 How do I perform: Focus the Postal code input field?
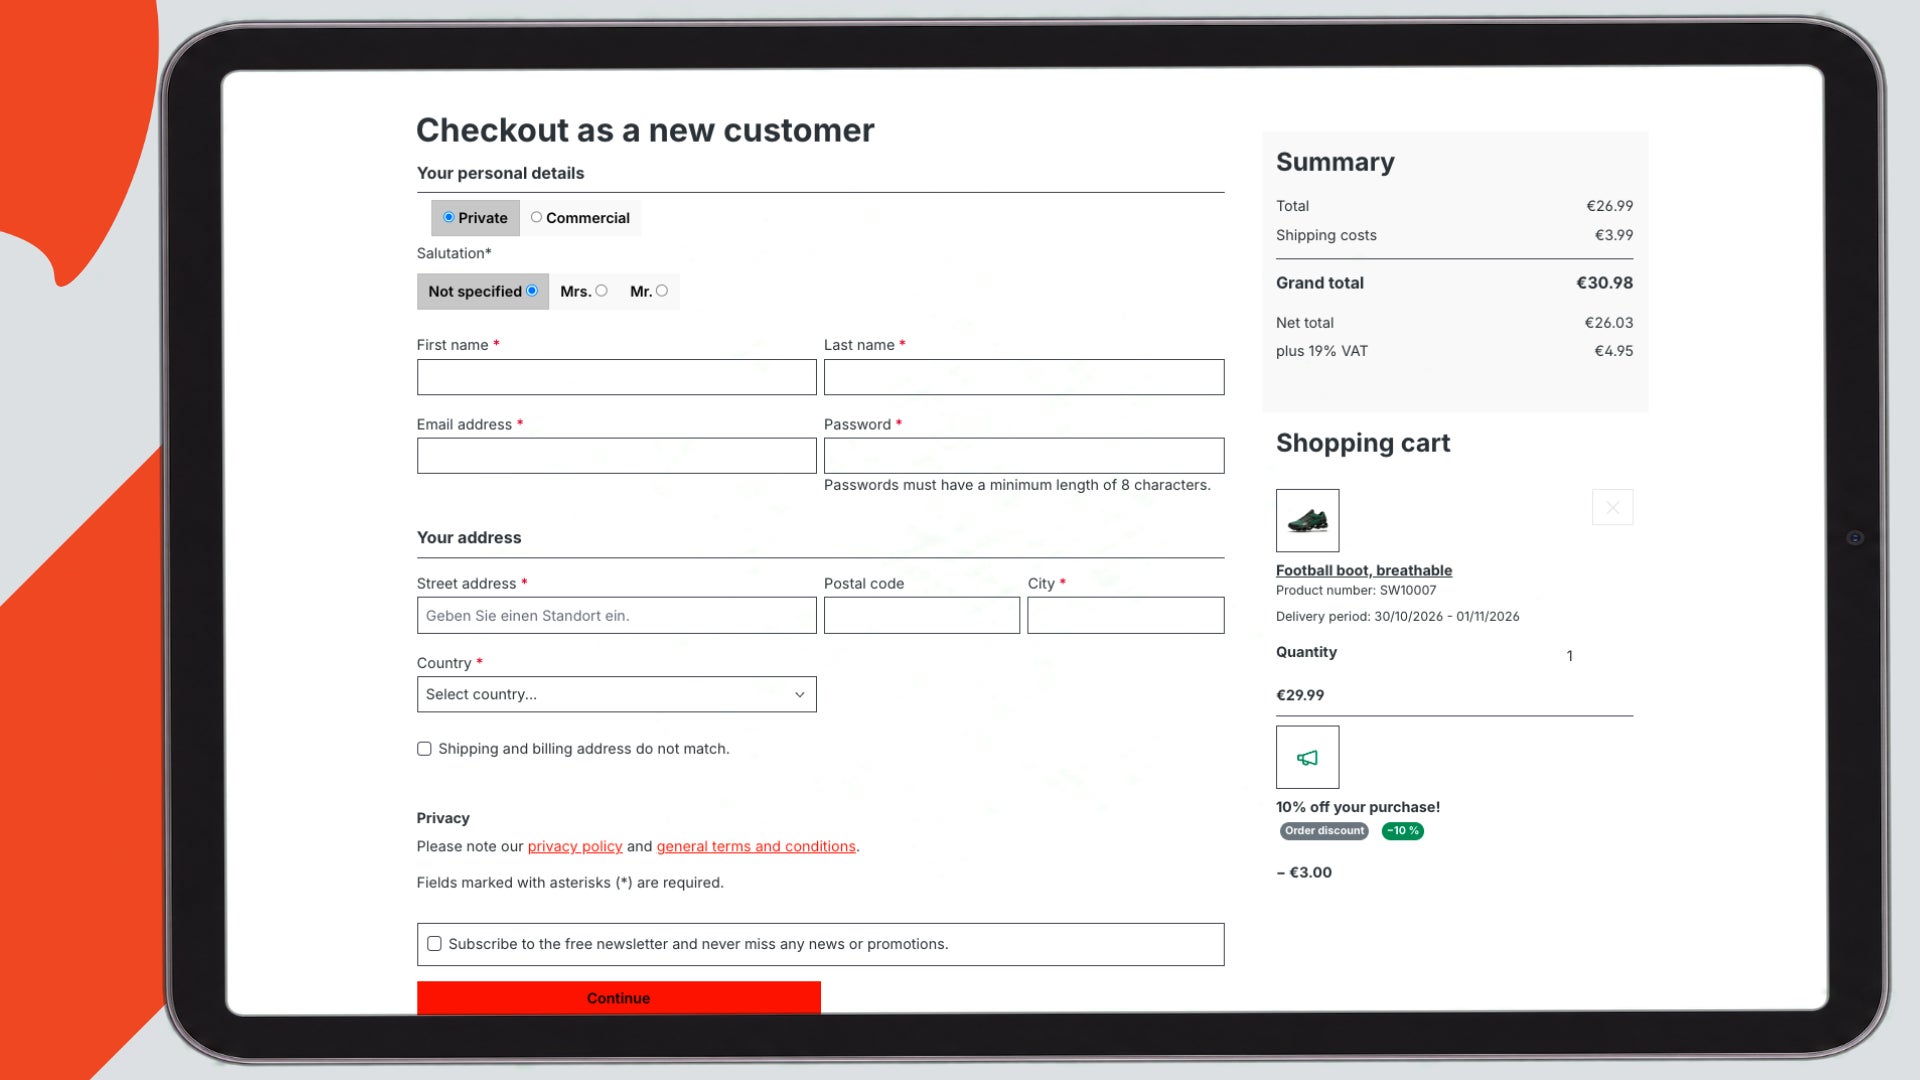click(x=921, y=616)
